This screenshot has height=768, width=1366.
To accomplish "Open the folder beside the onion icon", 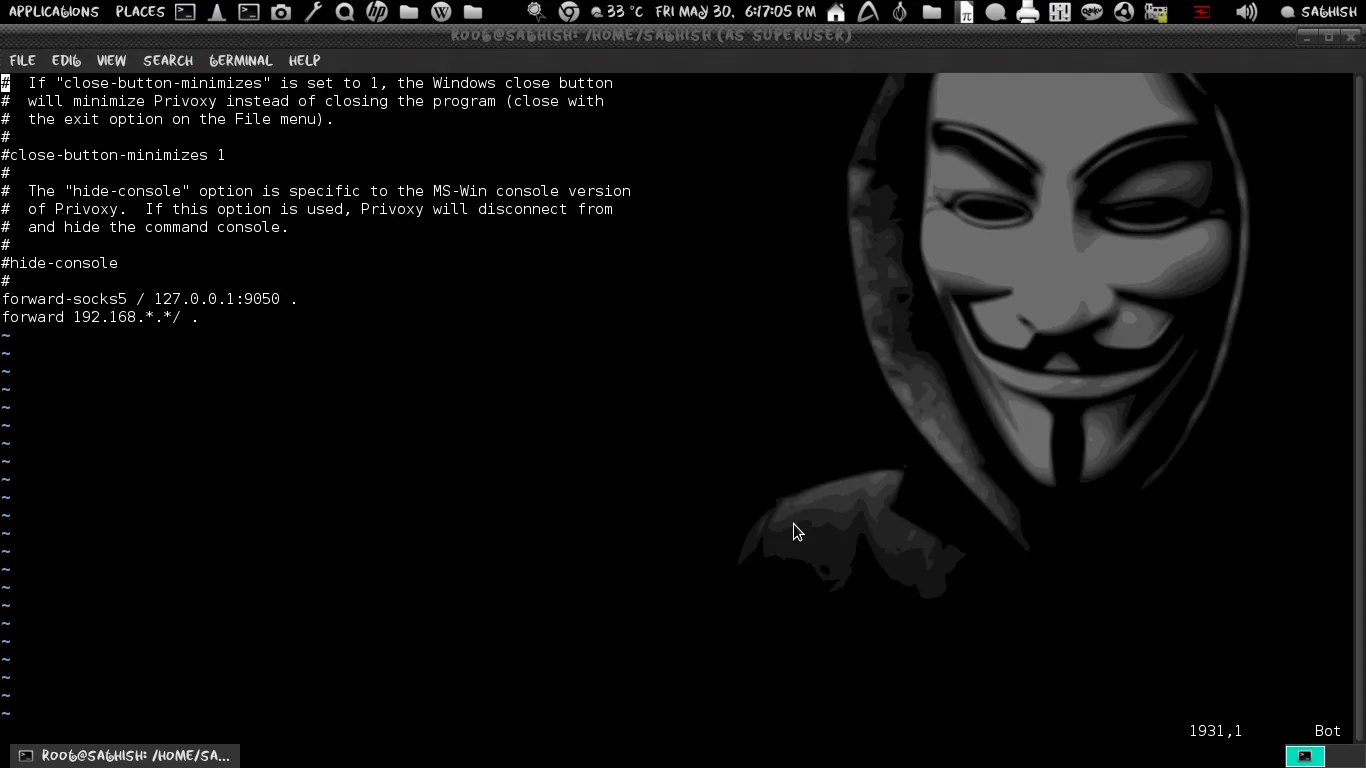I will (x=931, y=12).
